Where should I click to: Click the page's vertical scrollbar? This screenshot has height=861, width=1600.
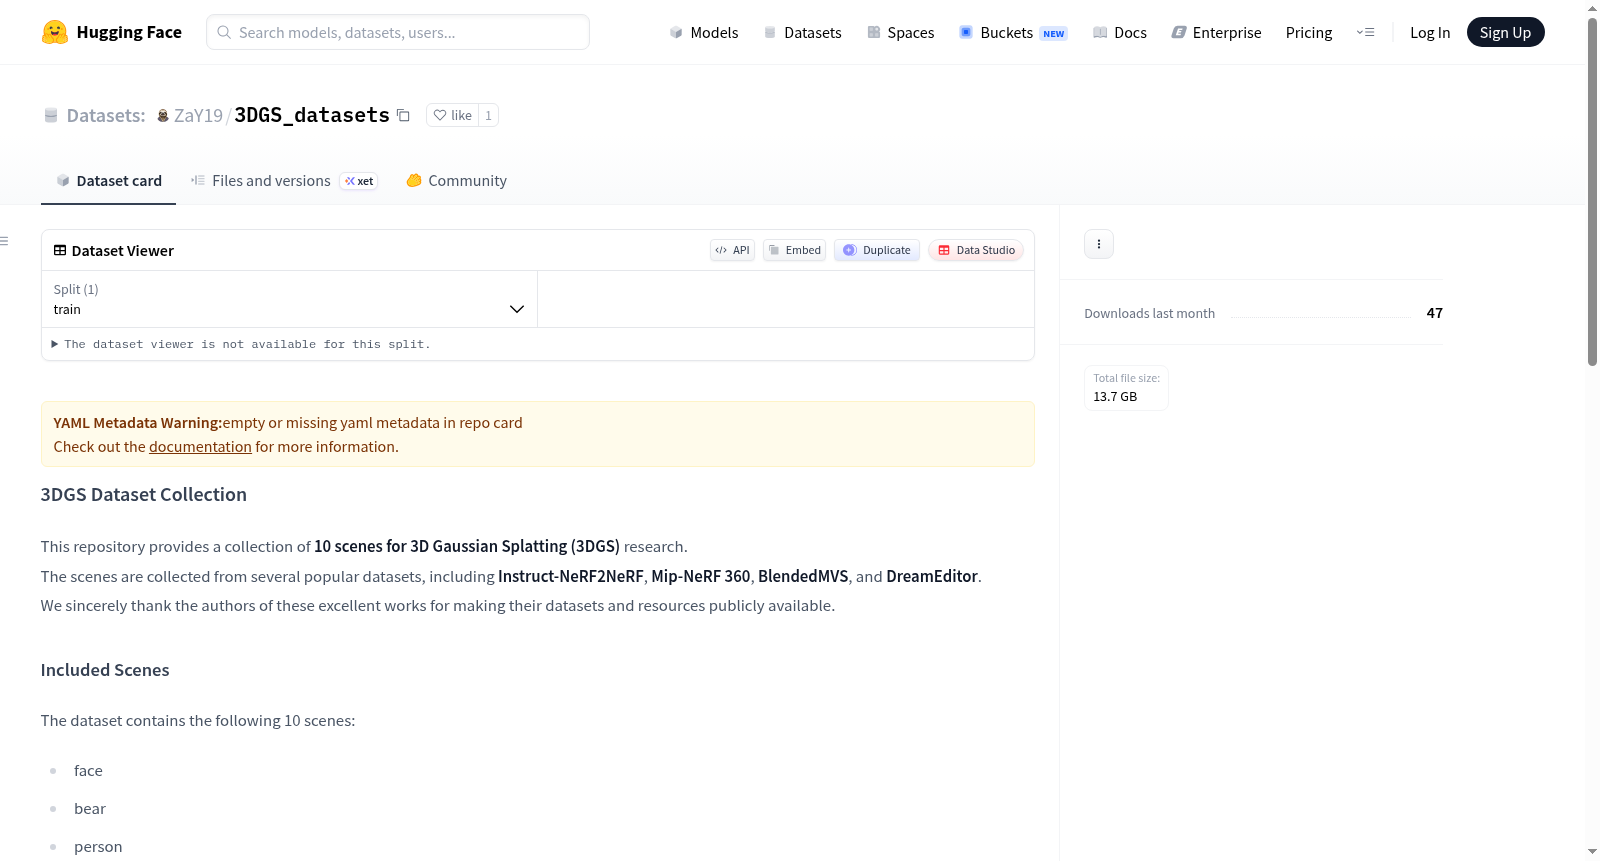(x=1592, y=190)
